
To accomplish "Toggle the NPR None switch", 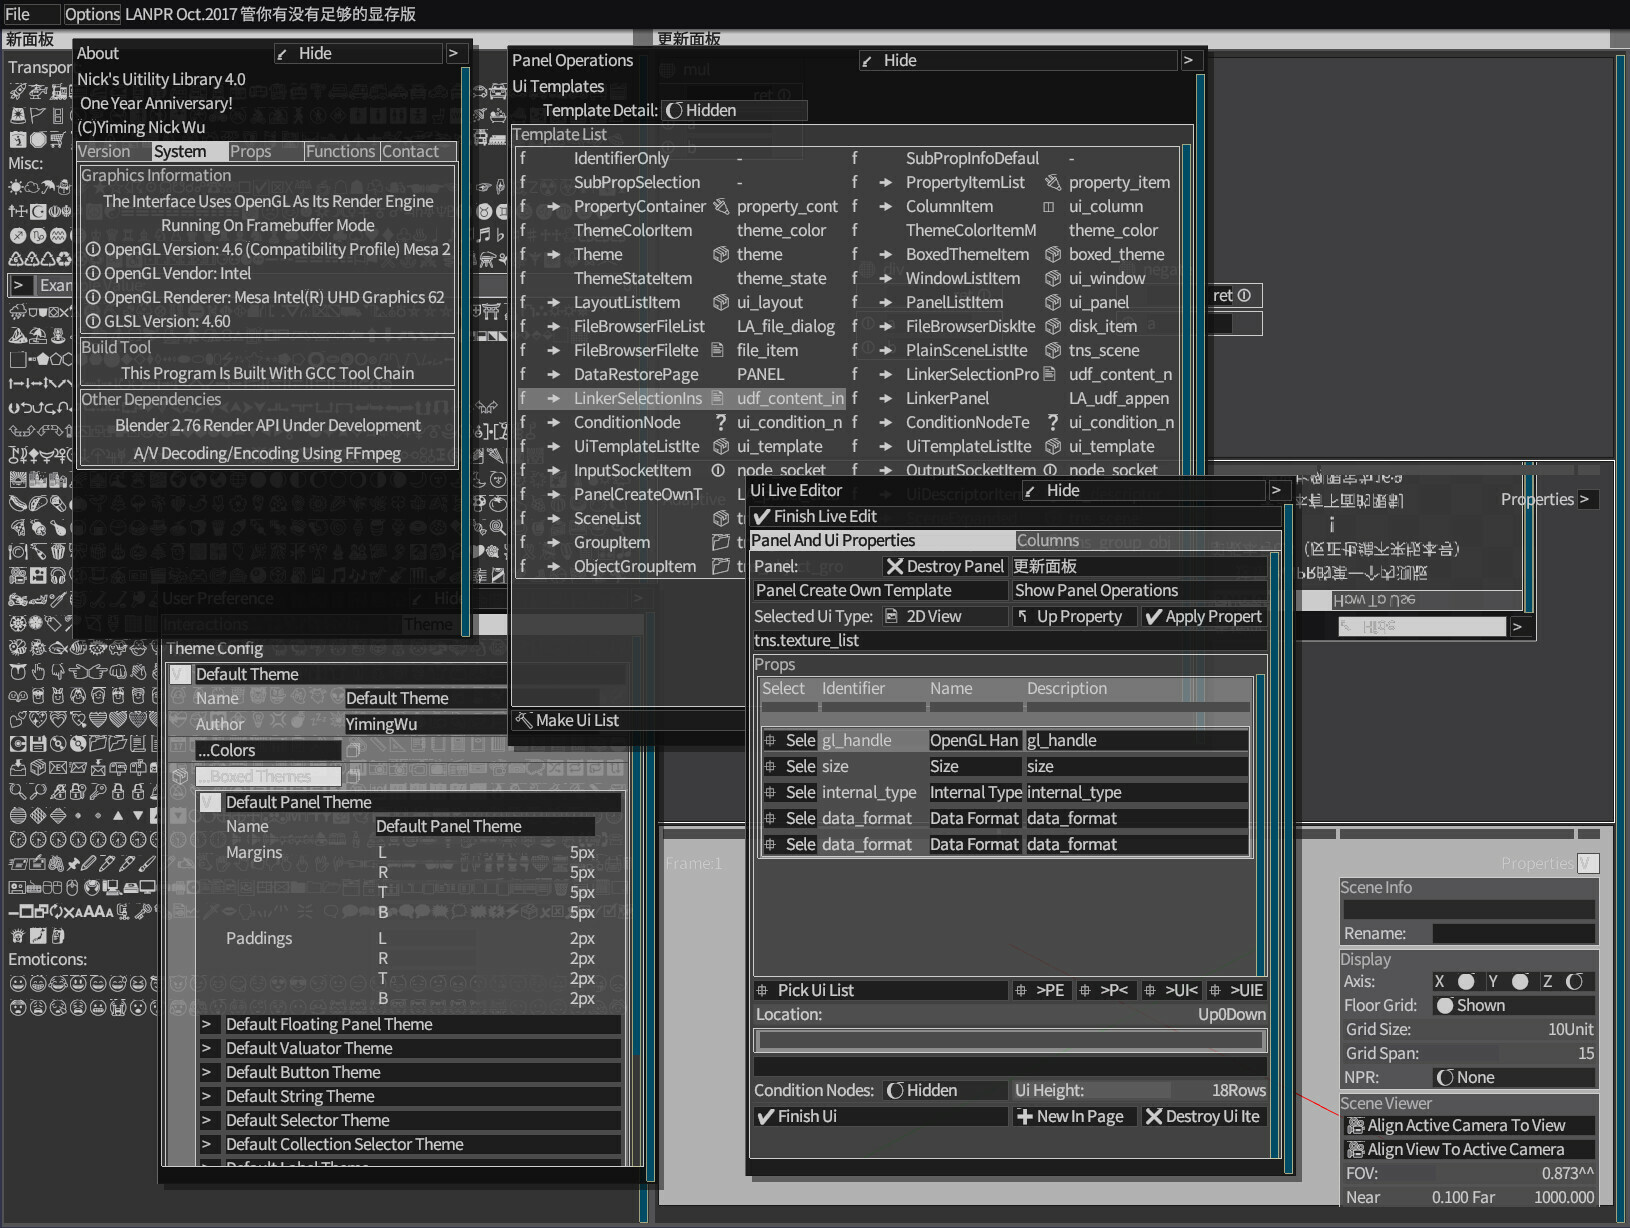I will [1514, 1077].
